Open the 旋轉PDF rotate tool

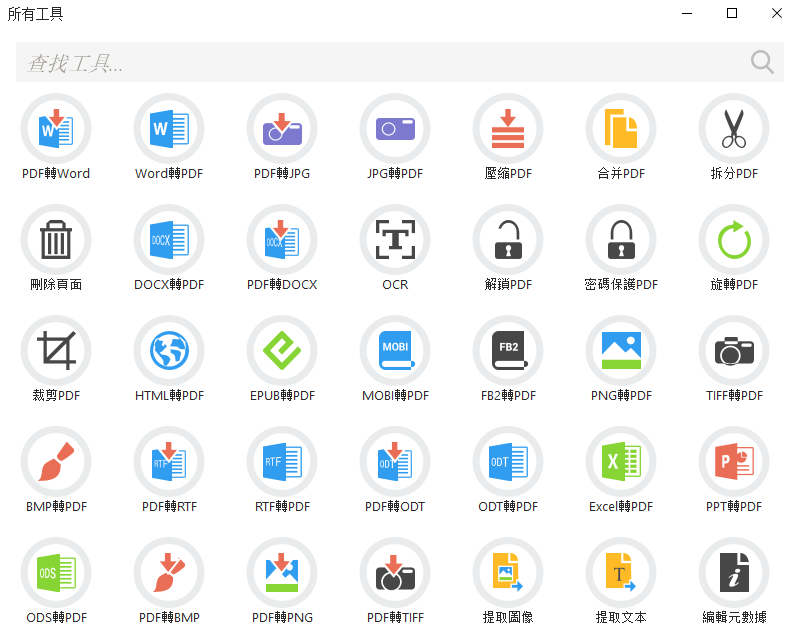pos(734,239)
